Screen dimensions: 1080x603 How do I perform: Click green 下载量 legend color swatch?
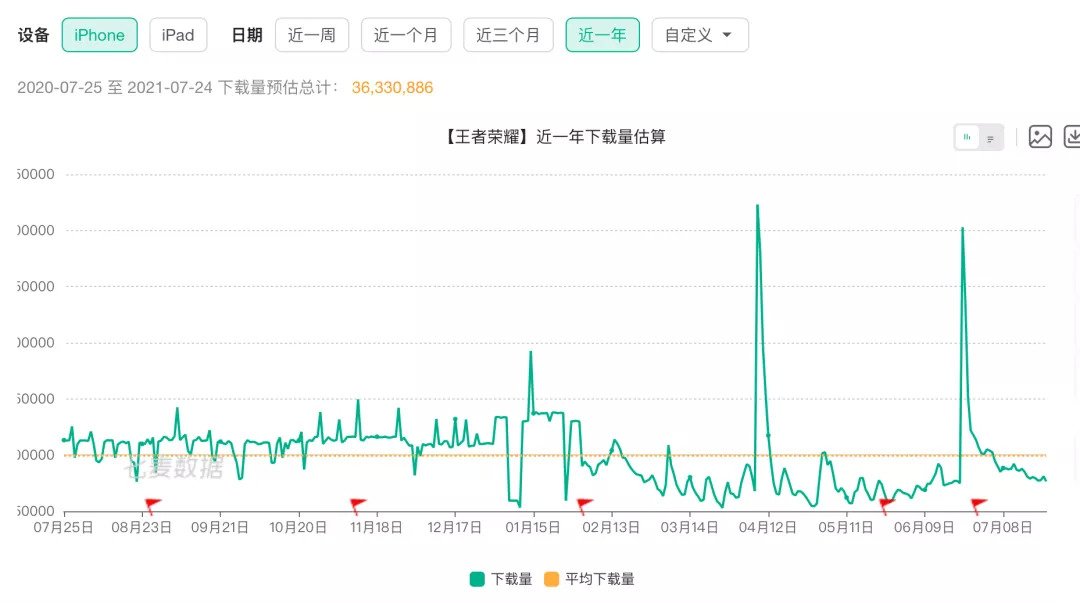point(477,579)
